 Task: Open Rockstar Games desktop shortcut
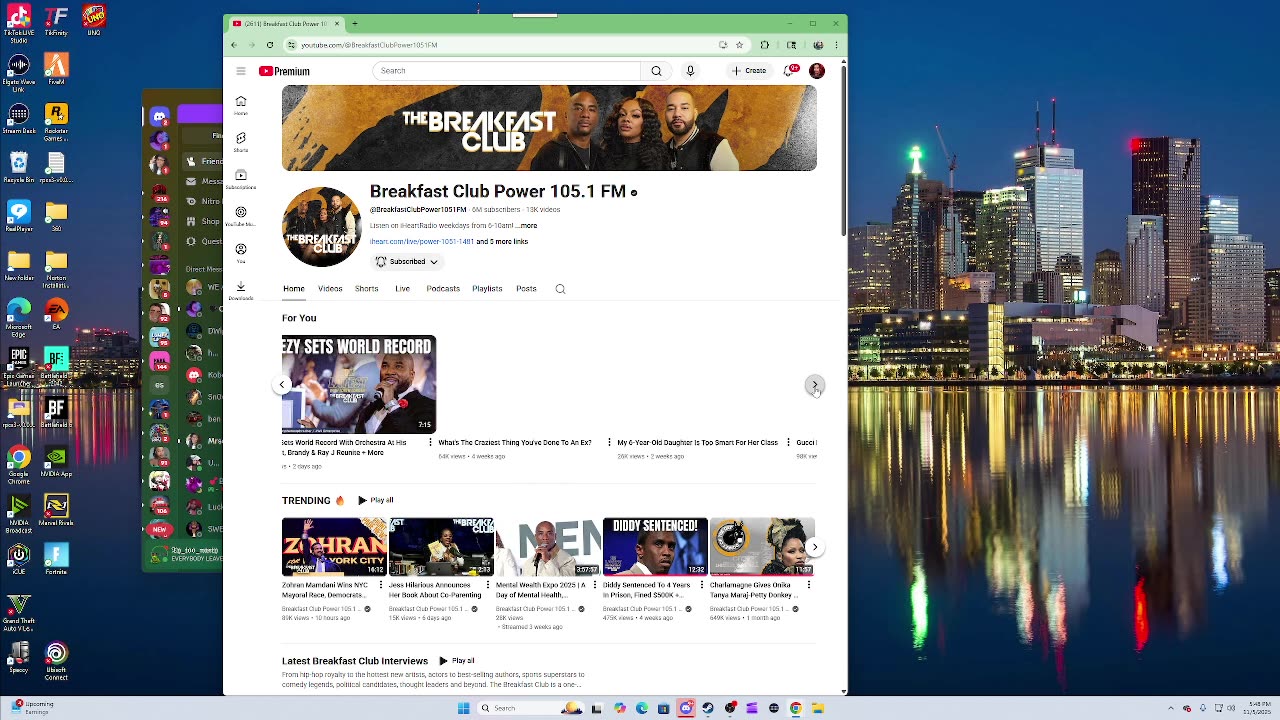point(56,122)
